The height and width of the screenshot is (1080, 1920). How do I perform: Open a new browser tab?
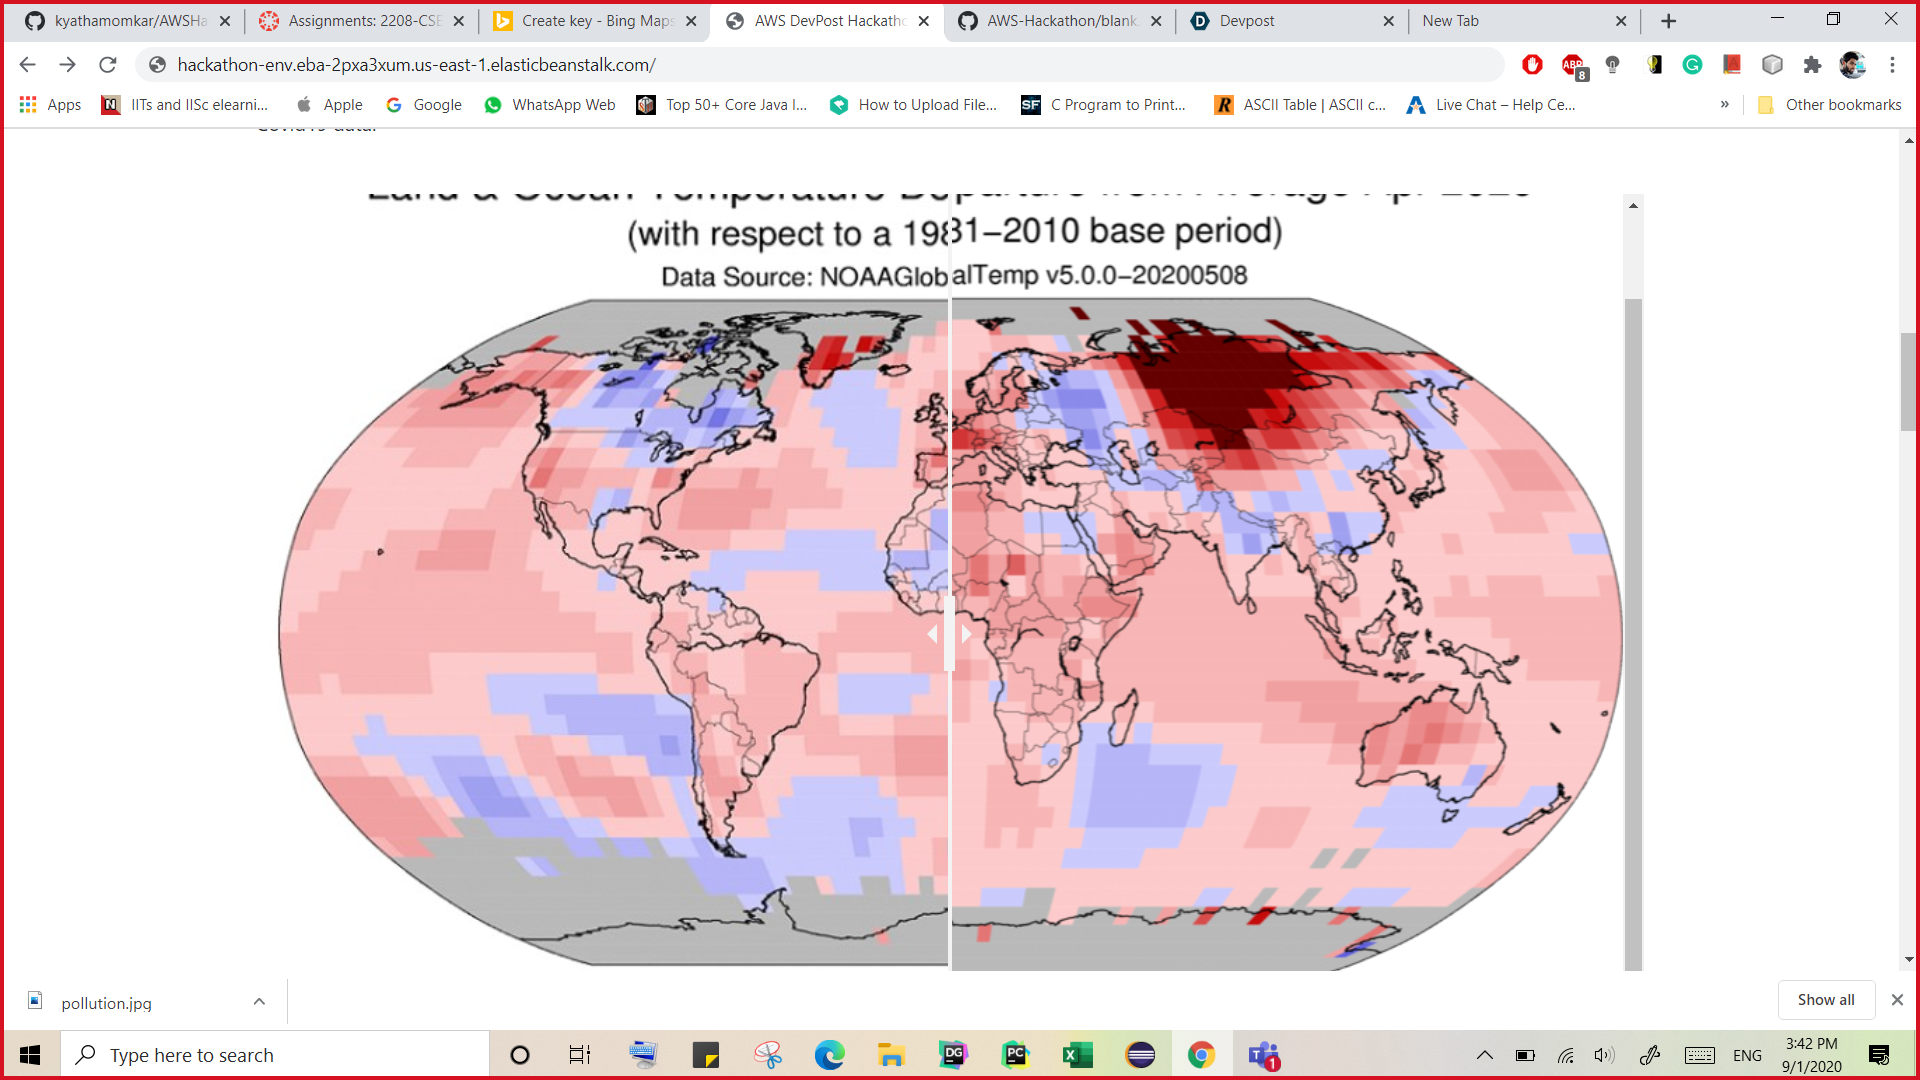click(1668, 21)
